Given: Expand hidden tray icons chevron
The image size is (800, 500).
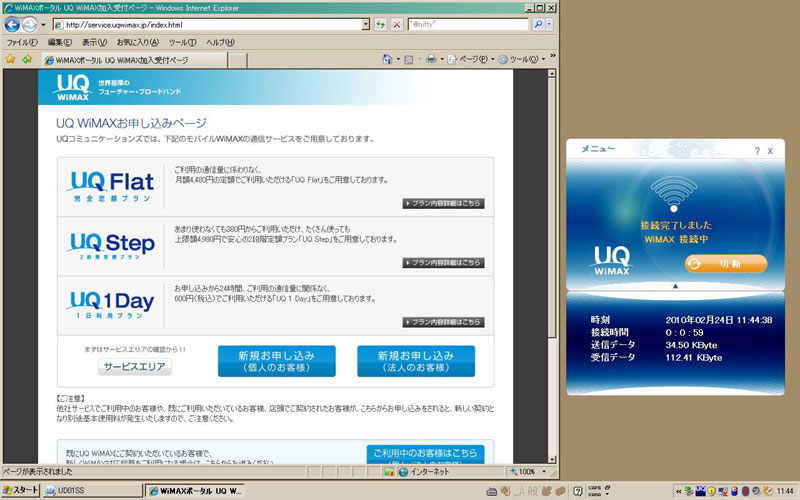Looking at the screenshot, I should [x=679, y=491].
